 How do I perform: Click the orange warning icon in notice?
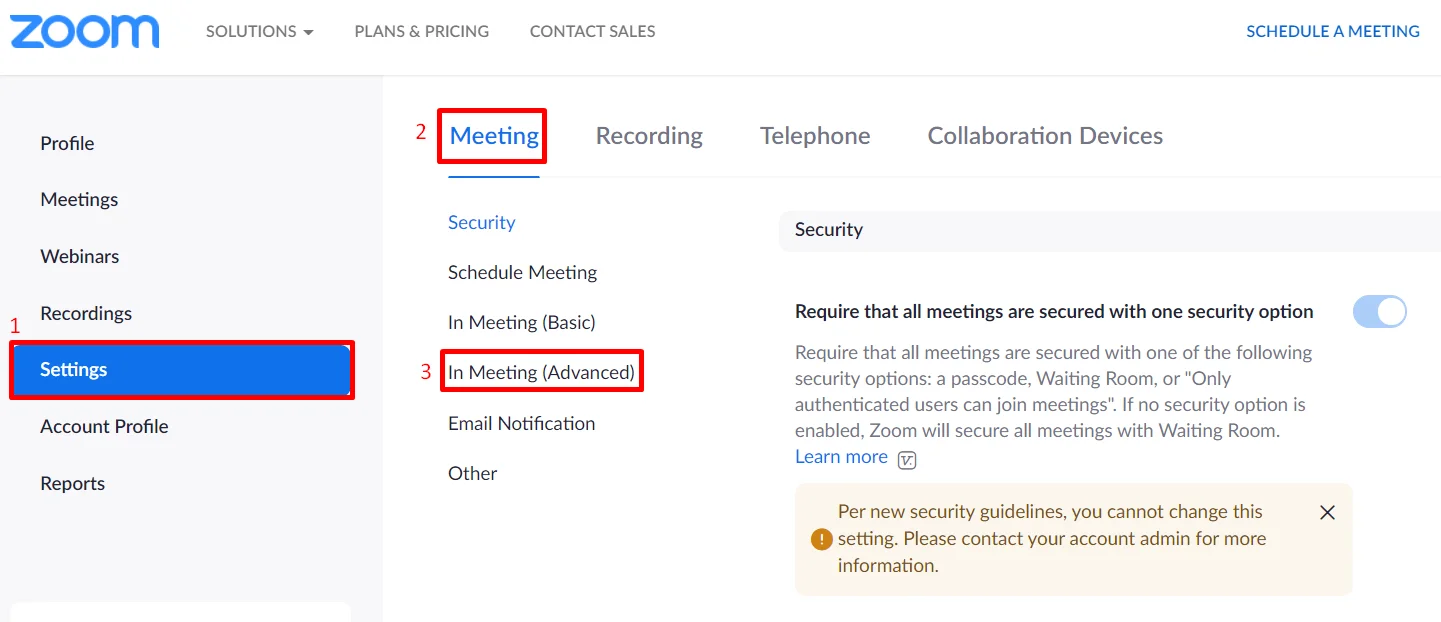[821, 539]
